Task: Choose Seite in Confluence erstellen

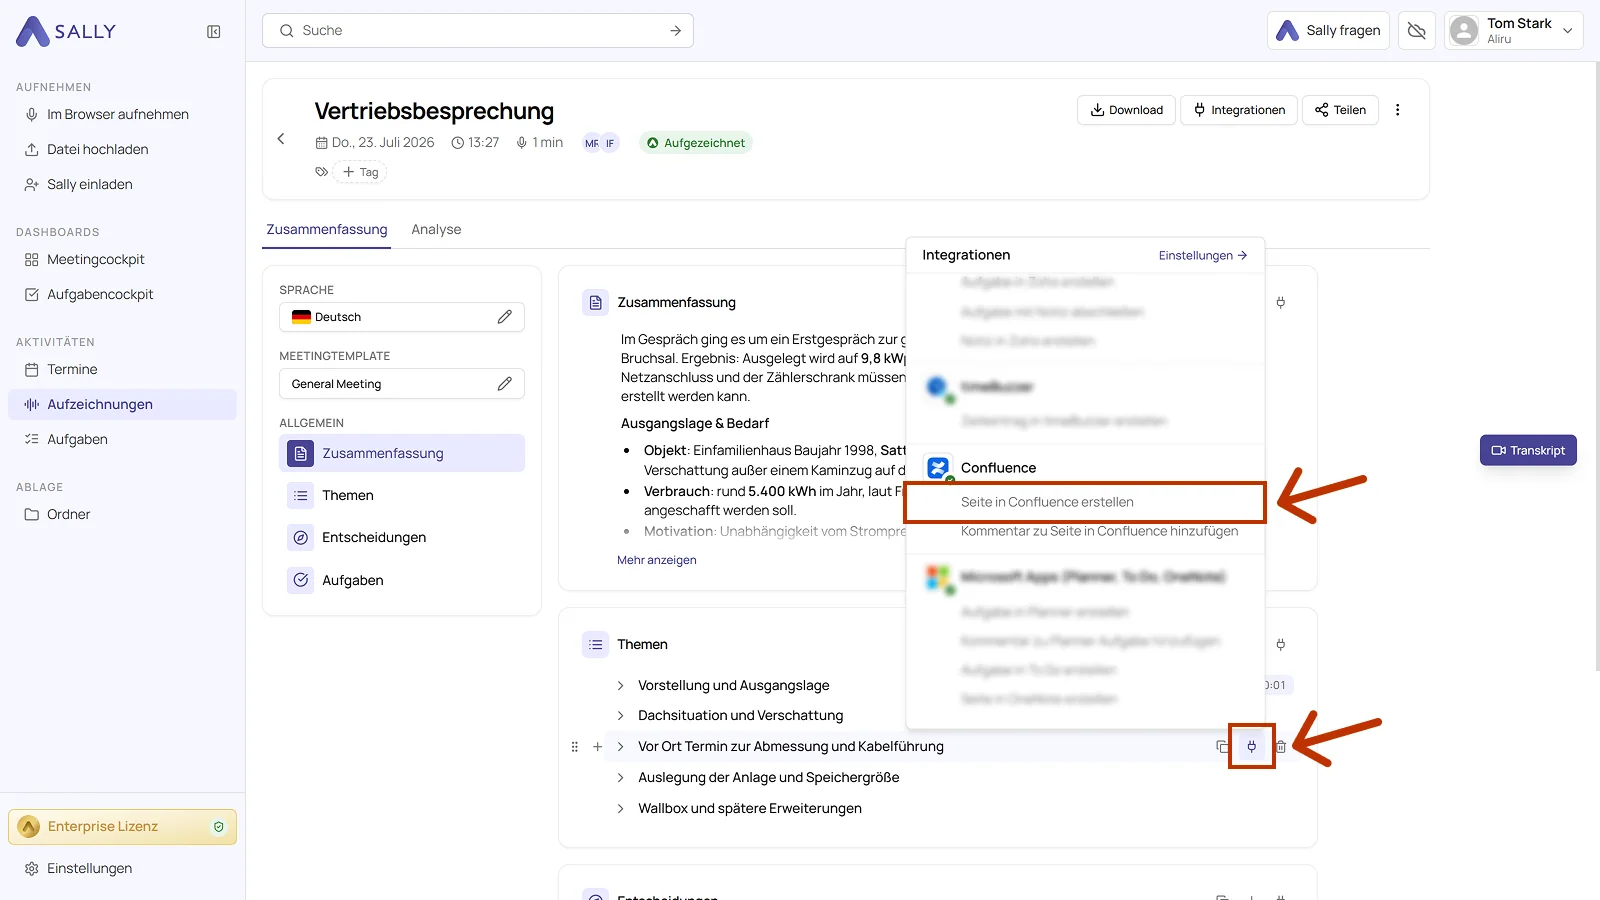Action: pyautogui.click(x=1085, y=502)
